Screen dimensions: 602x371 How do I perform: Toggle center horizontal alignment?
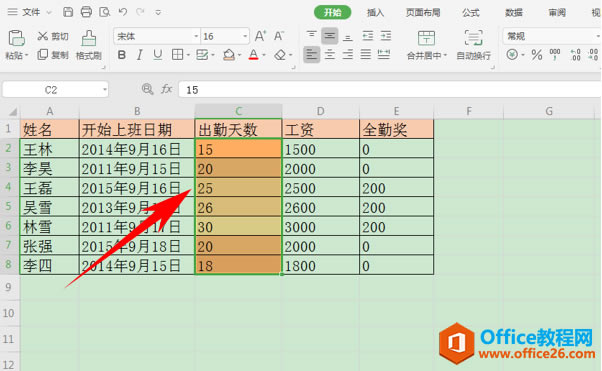pos(329,55)
